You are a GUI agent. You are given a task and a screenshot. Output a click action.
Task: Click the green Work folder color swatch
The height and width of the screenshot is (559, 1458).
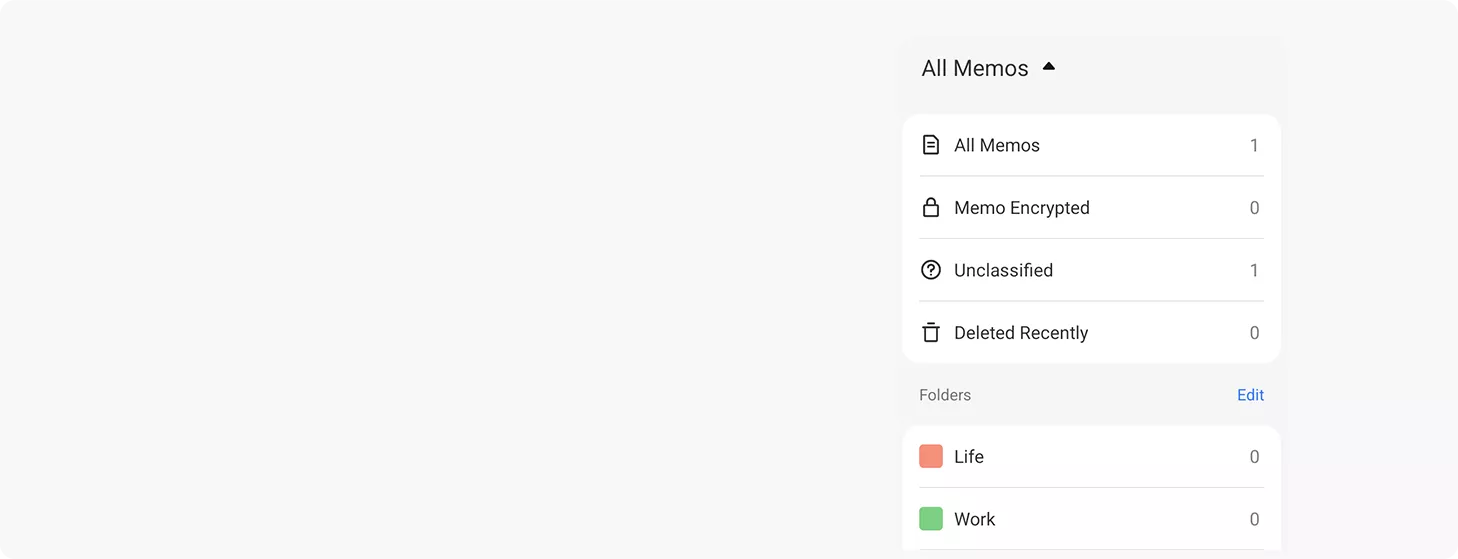[x=930, y=519]
